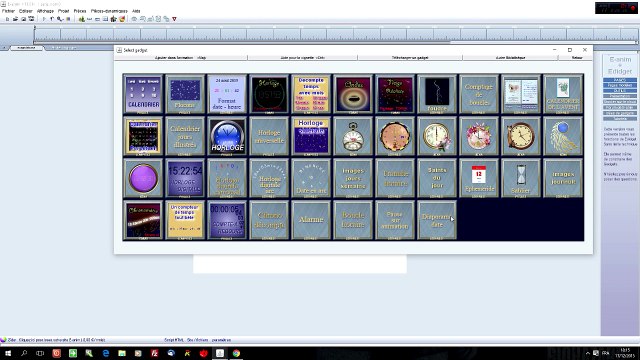Click the timeline ruler bar
Viewport: 640px width, 360px height.
(336, 33)
